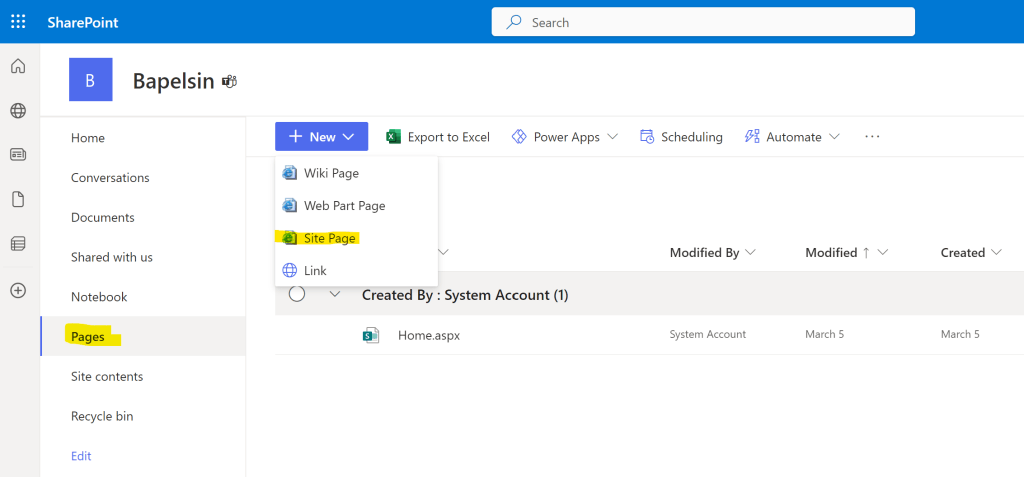Open the Home.aspx file

click(428, 335)
